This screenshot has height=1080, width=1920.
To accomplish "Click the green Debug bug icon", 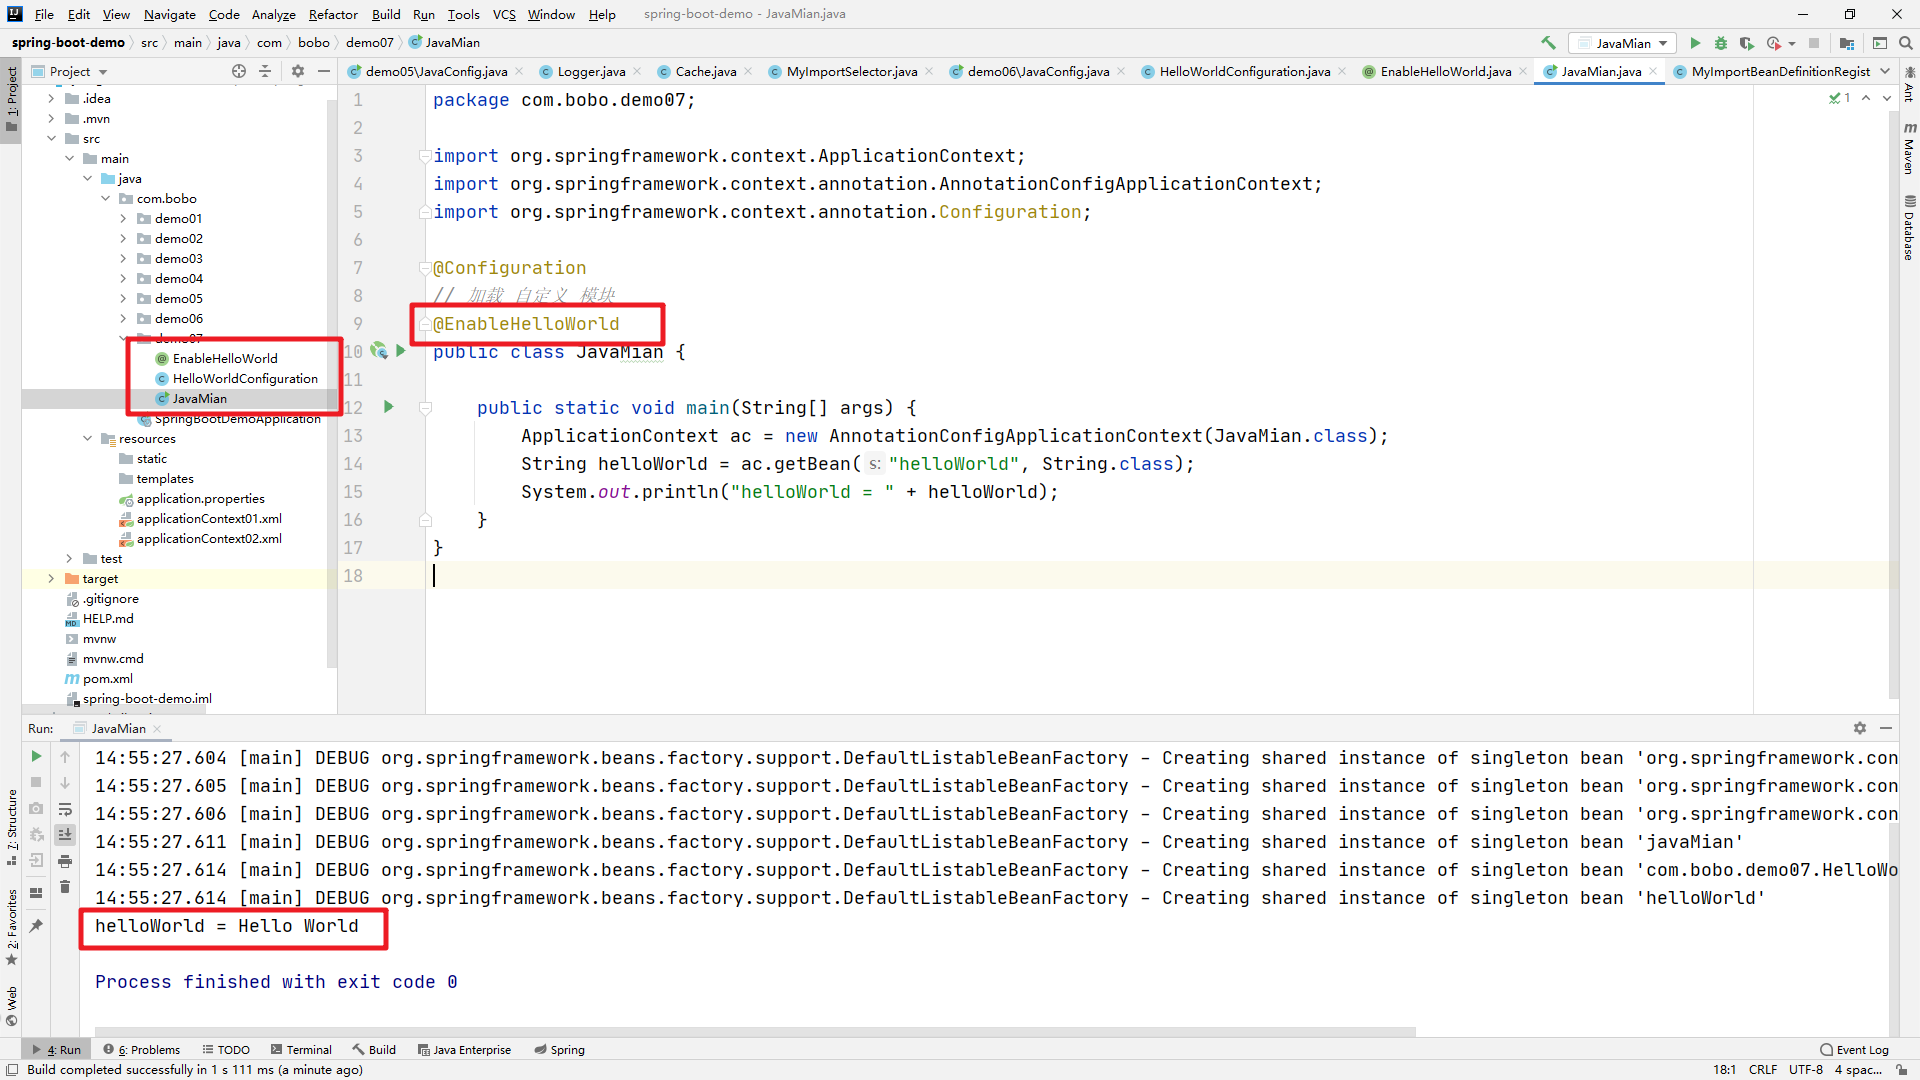I will point(1721,43).
